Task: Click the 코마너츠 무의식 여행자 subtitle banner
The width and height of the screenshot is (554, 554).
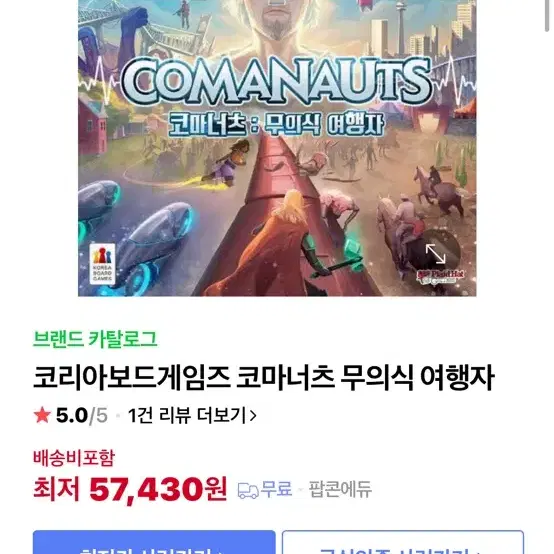Action: tap(276, 124)
